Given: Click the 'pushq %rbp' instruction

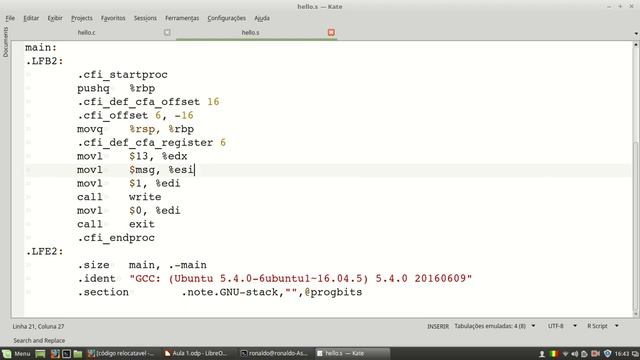Looking at the screenshot, I should coord(116,88).
